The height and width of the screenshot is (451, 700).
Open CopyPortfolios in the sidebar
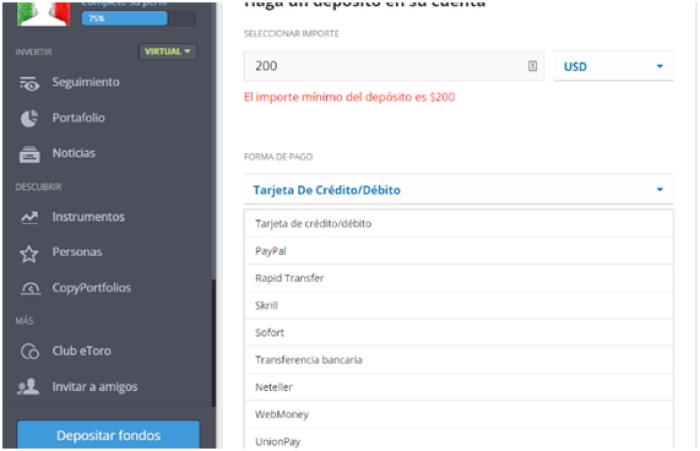tap(92, 288)
